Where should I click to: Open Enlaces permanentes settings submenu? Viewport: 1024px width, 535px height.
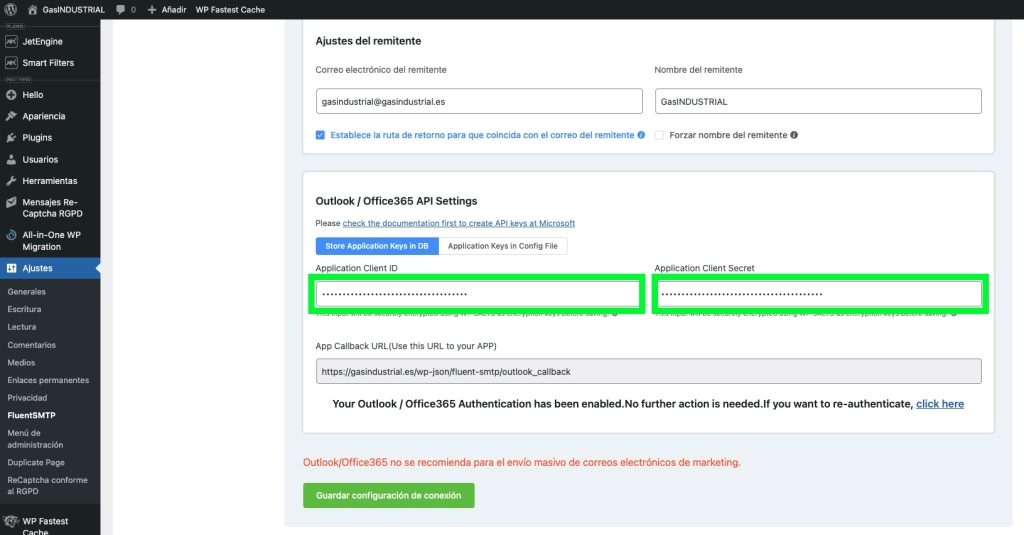click(48, 380)
